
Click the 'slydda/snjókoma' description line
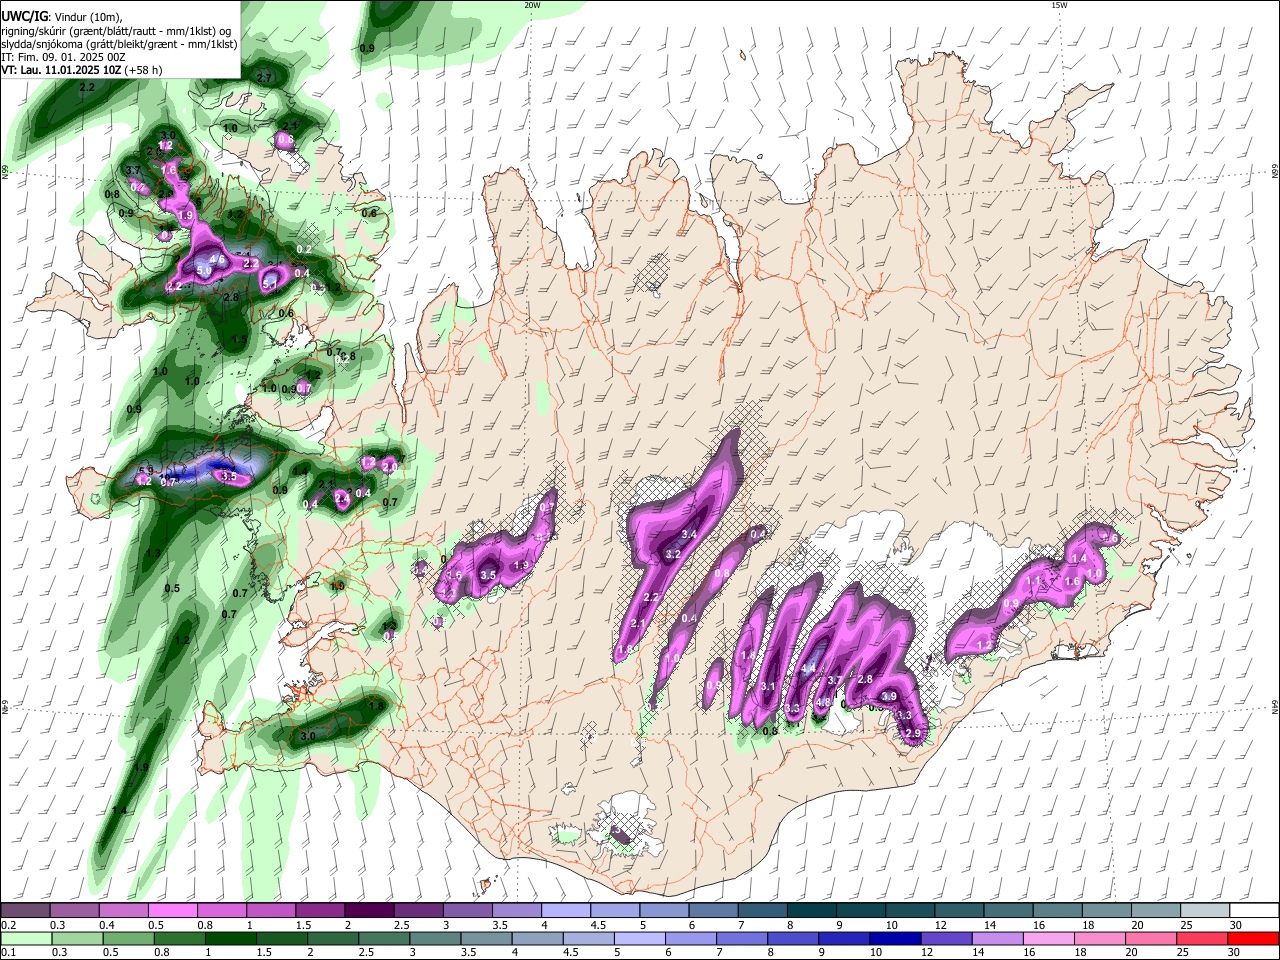click(x=119, y=44)
